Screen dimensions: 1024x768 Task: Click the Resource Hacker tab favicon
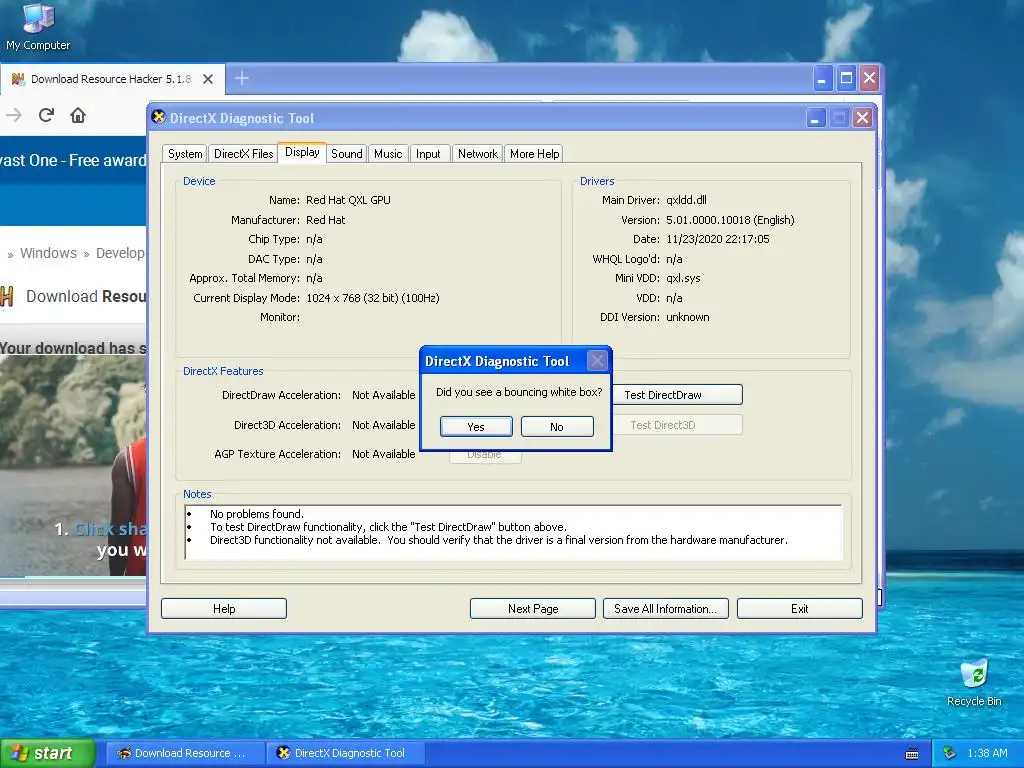coord(18,79)
